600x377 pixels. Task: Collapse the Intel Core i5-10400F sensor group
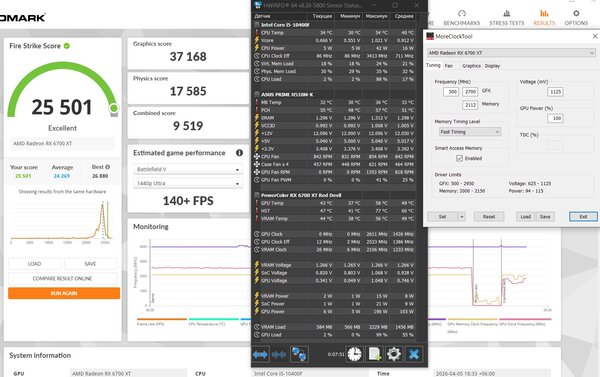[x=257, y=25]
